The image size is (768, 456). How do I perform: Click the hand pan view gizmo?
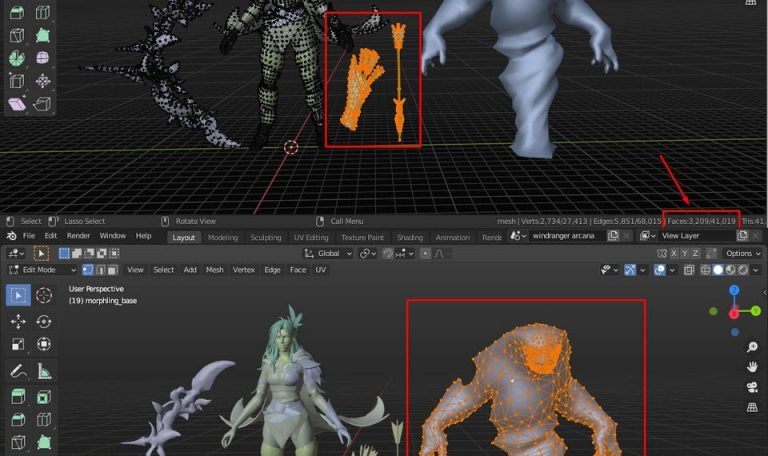pyautogui.click(x=750, y=366)
